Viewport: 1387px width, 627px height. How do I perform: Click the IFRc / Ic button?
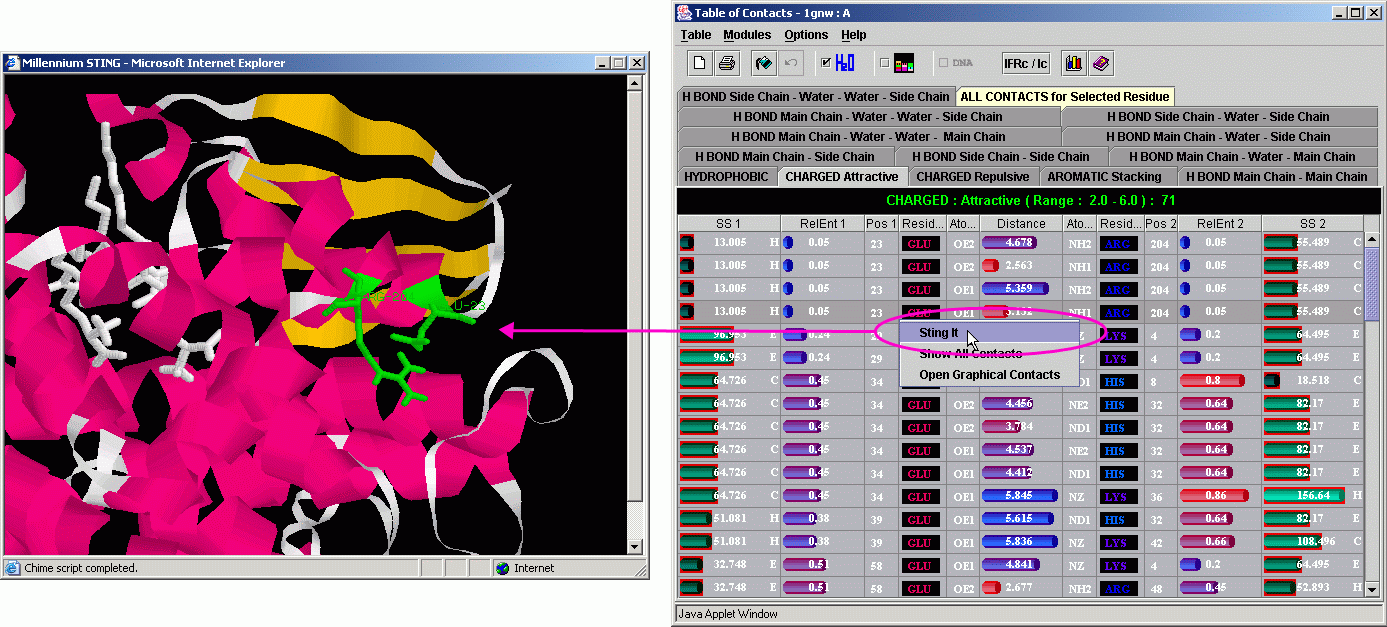1026,63
